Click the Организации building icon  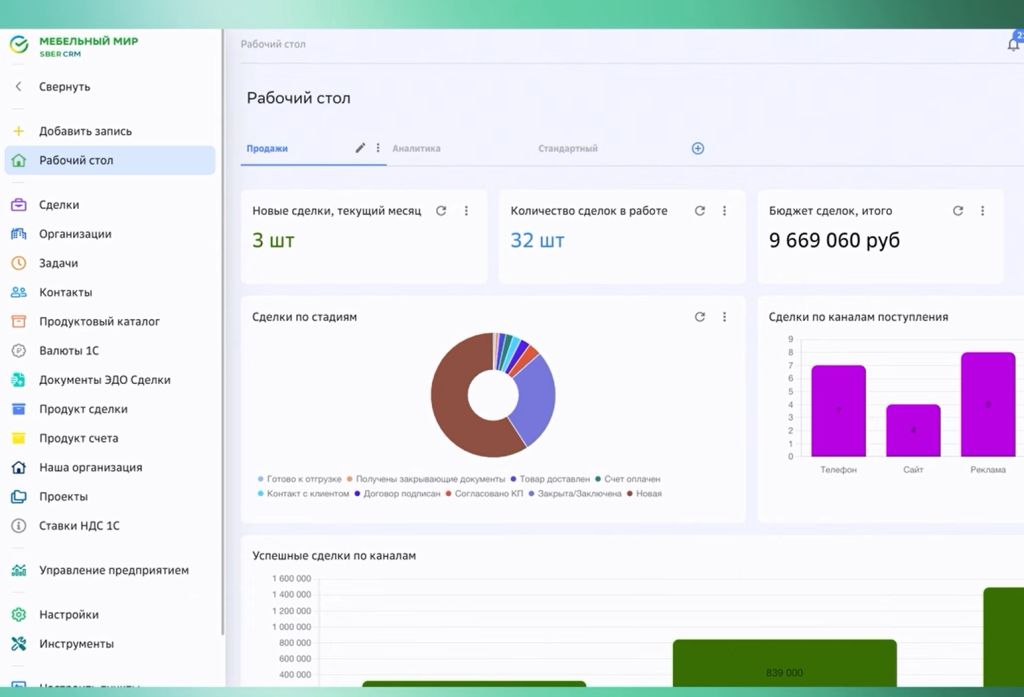point(18,234)
